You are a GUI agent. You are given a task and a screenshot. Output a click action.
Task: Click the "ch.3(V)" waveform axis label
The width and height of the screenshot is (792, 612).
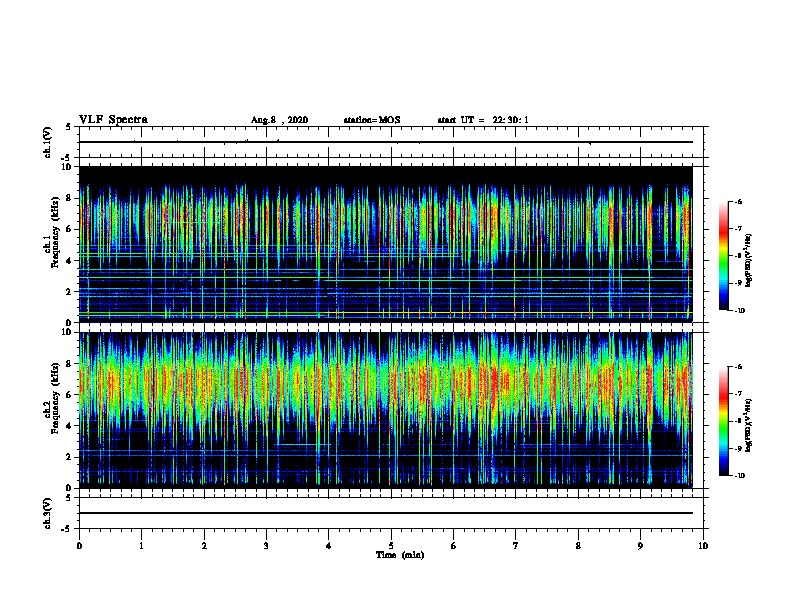(48, 513)
